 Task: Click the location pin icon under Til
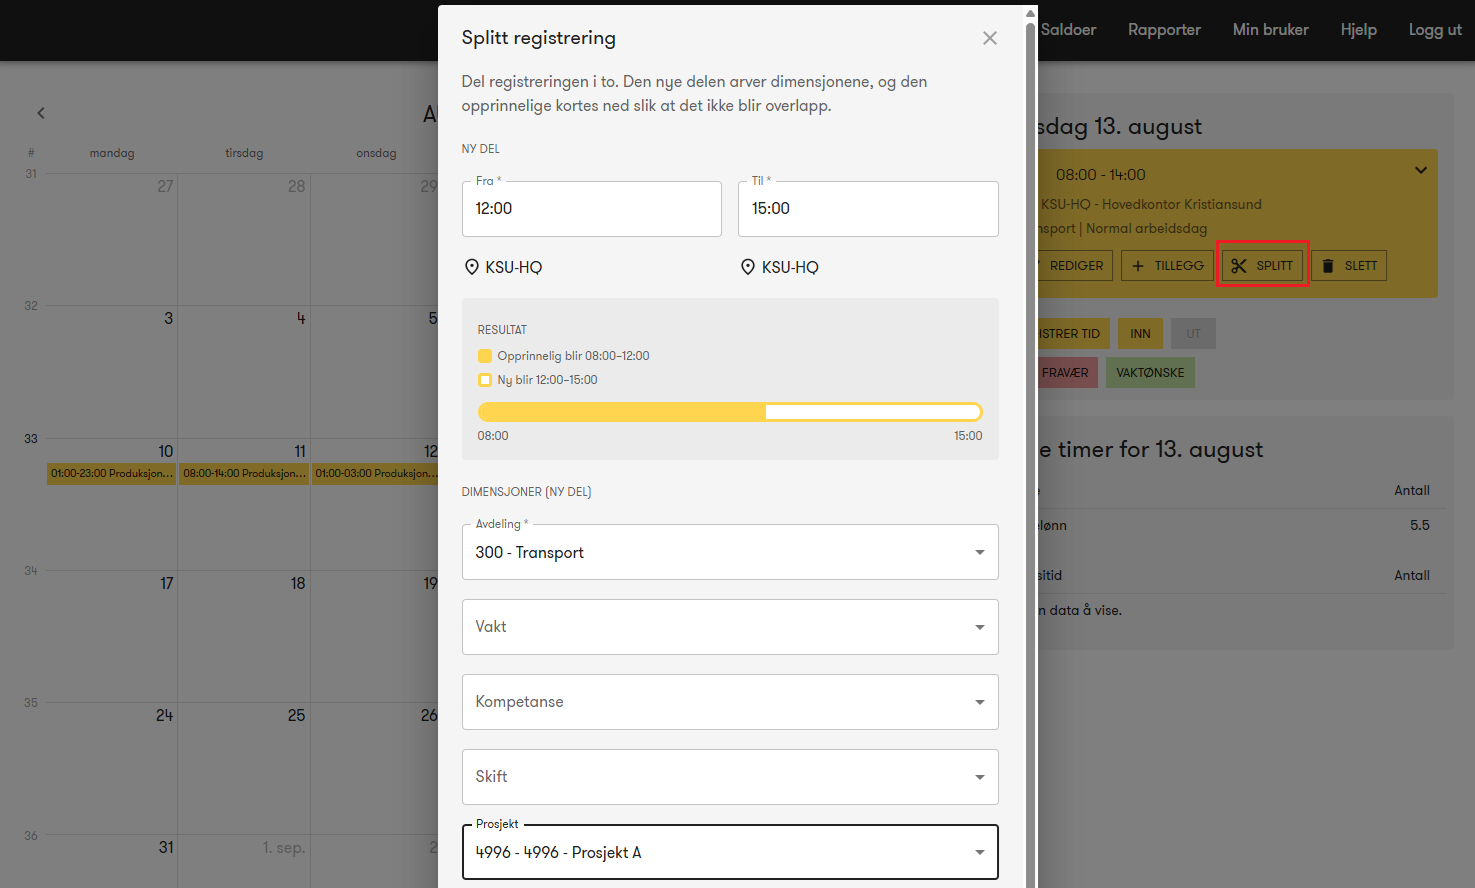tap(748, 267)
